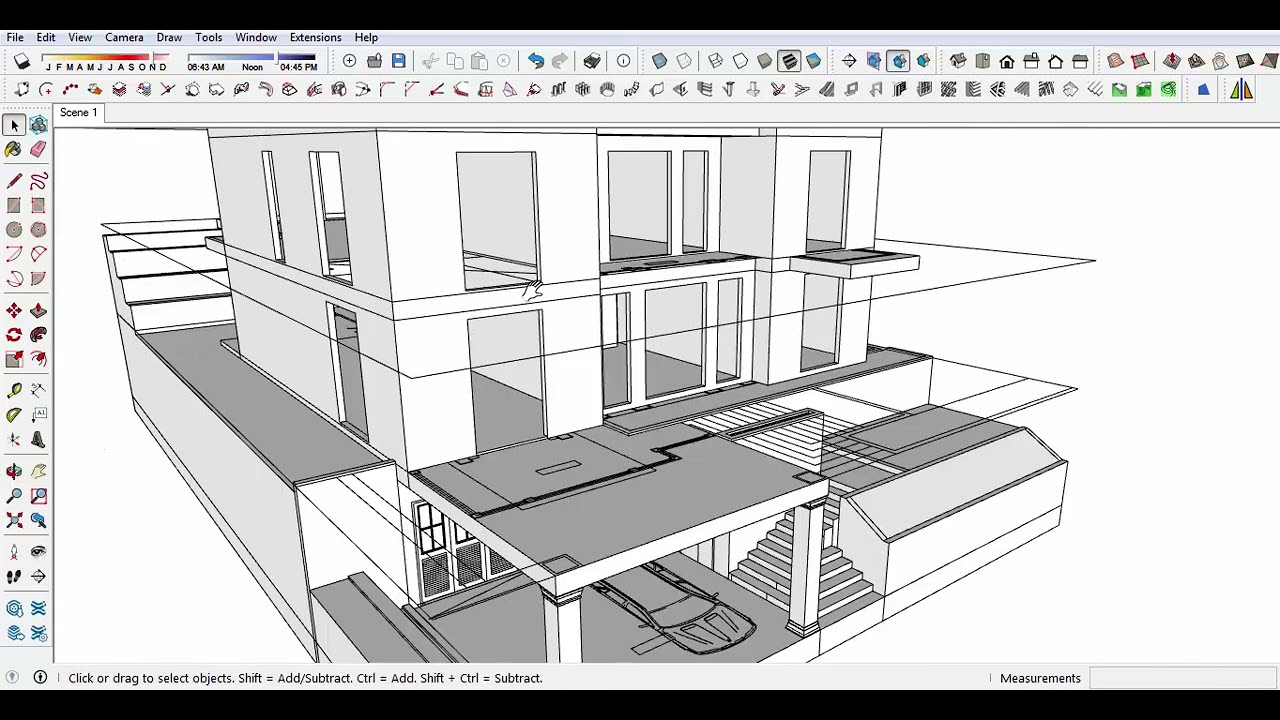Activate the Make Component tool
This screenshot has height=720, width=1280.
[x=38, y=125]
